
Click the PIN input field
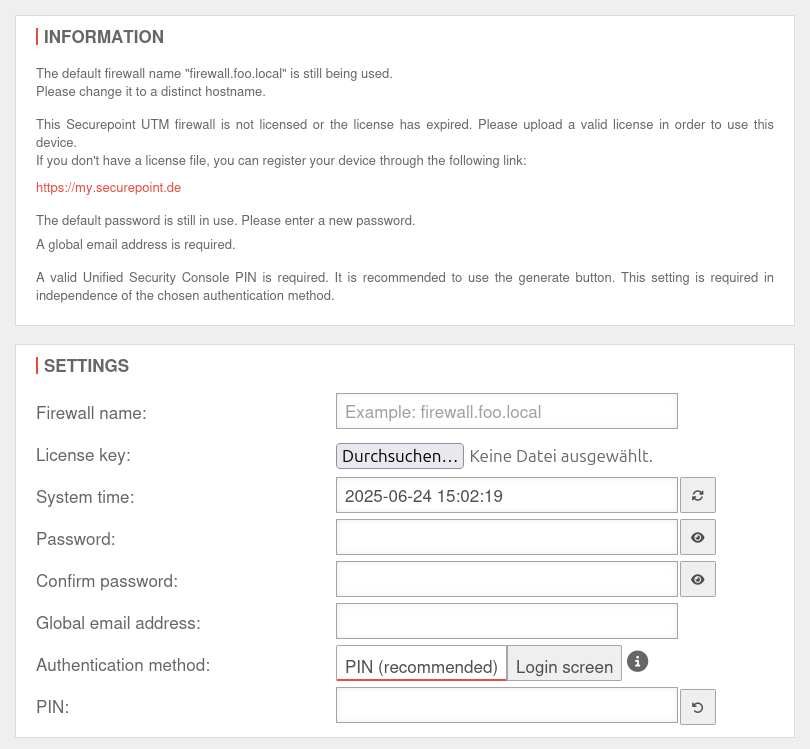pos(506,706)
